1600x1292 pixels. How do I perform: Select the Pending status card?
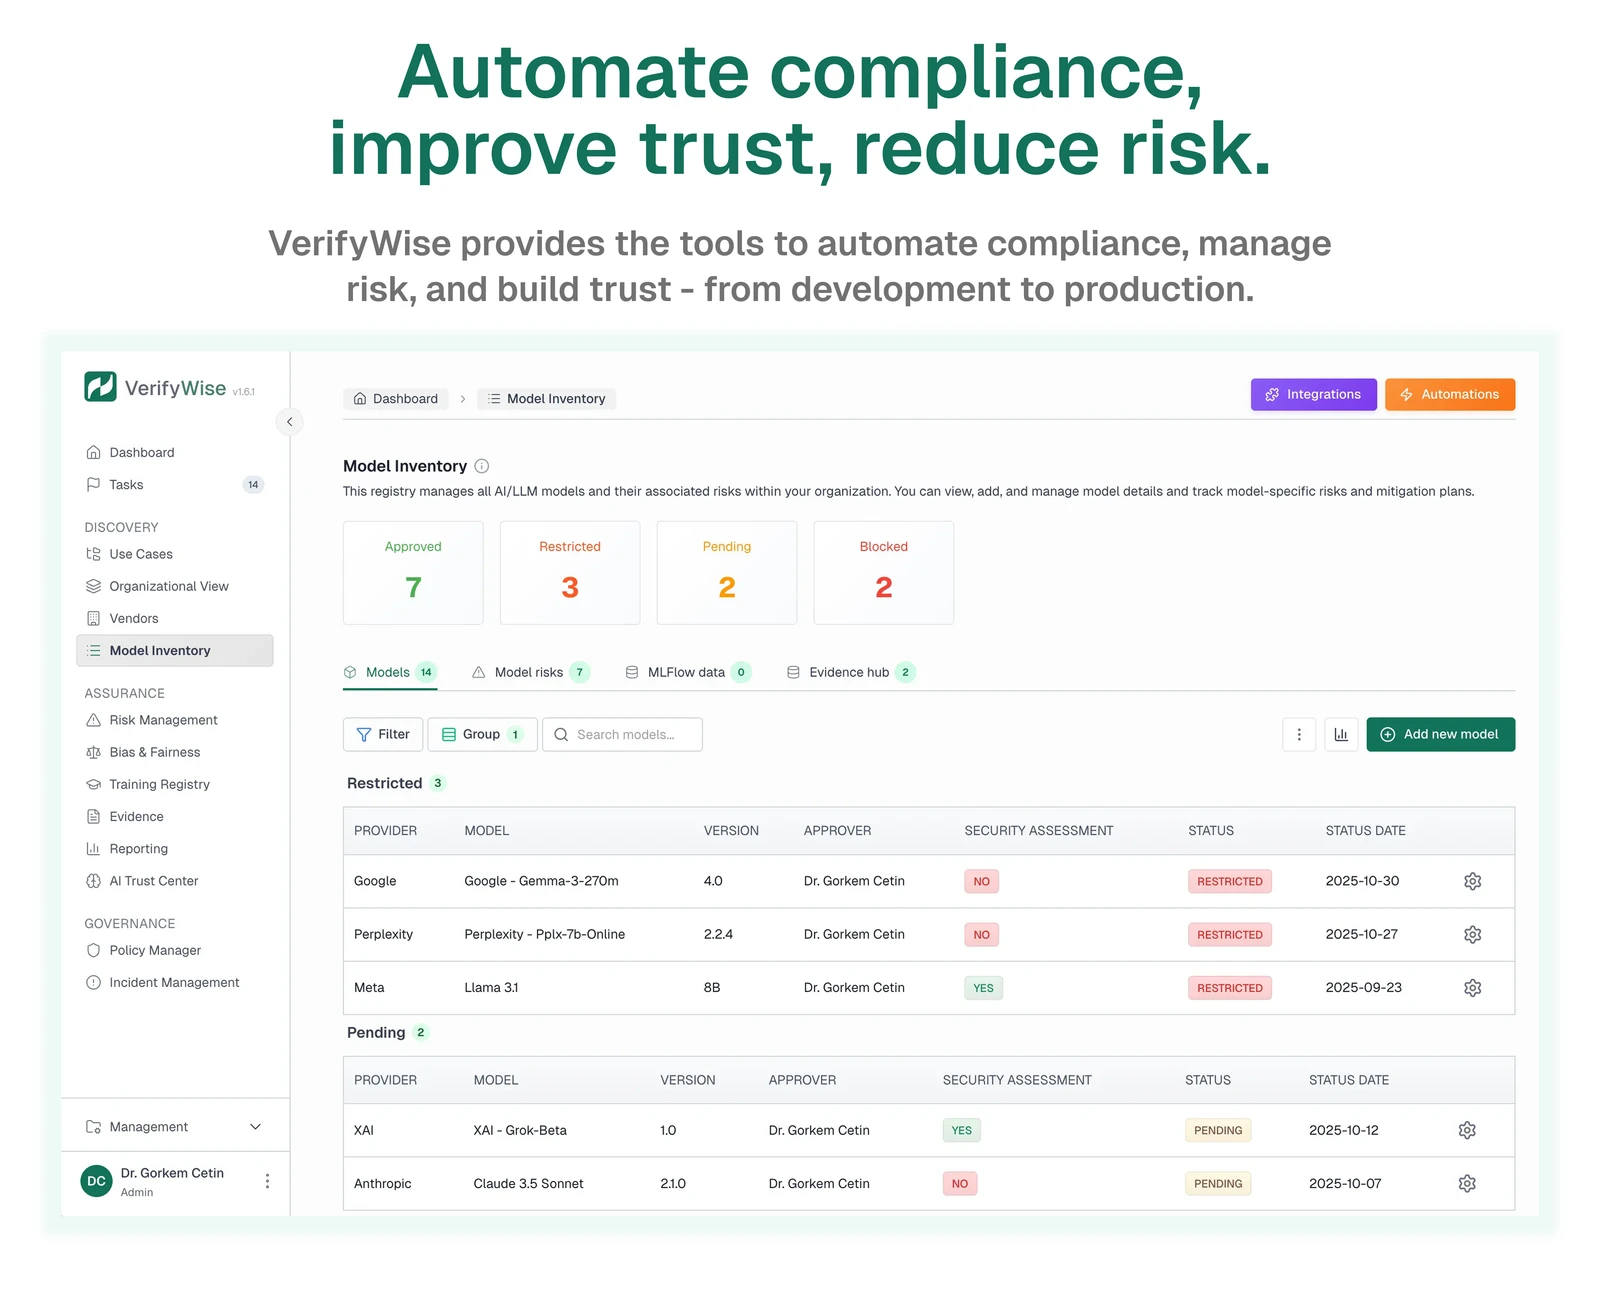727,573
